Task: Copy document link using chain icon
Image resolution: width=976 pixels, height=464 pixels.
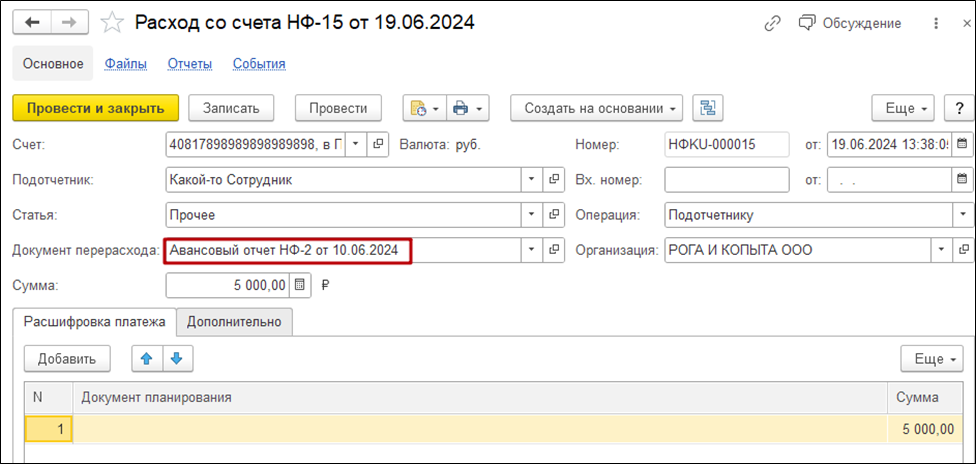Action: pos(772,23)
